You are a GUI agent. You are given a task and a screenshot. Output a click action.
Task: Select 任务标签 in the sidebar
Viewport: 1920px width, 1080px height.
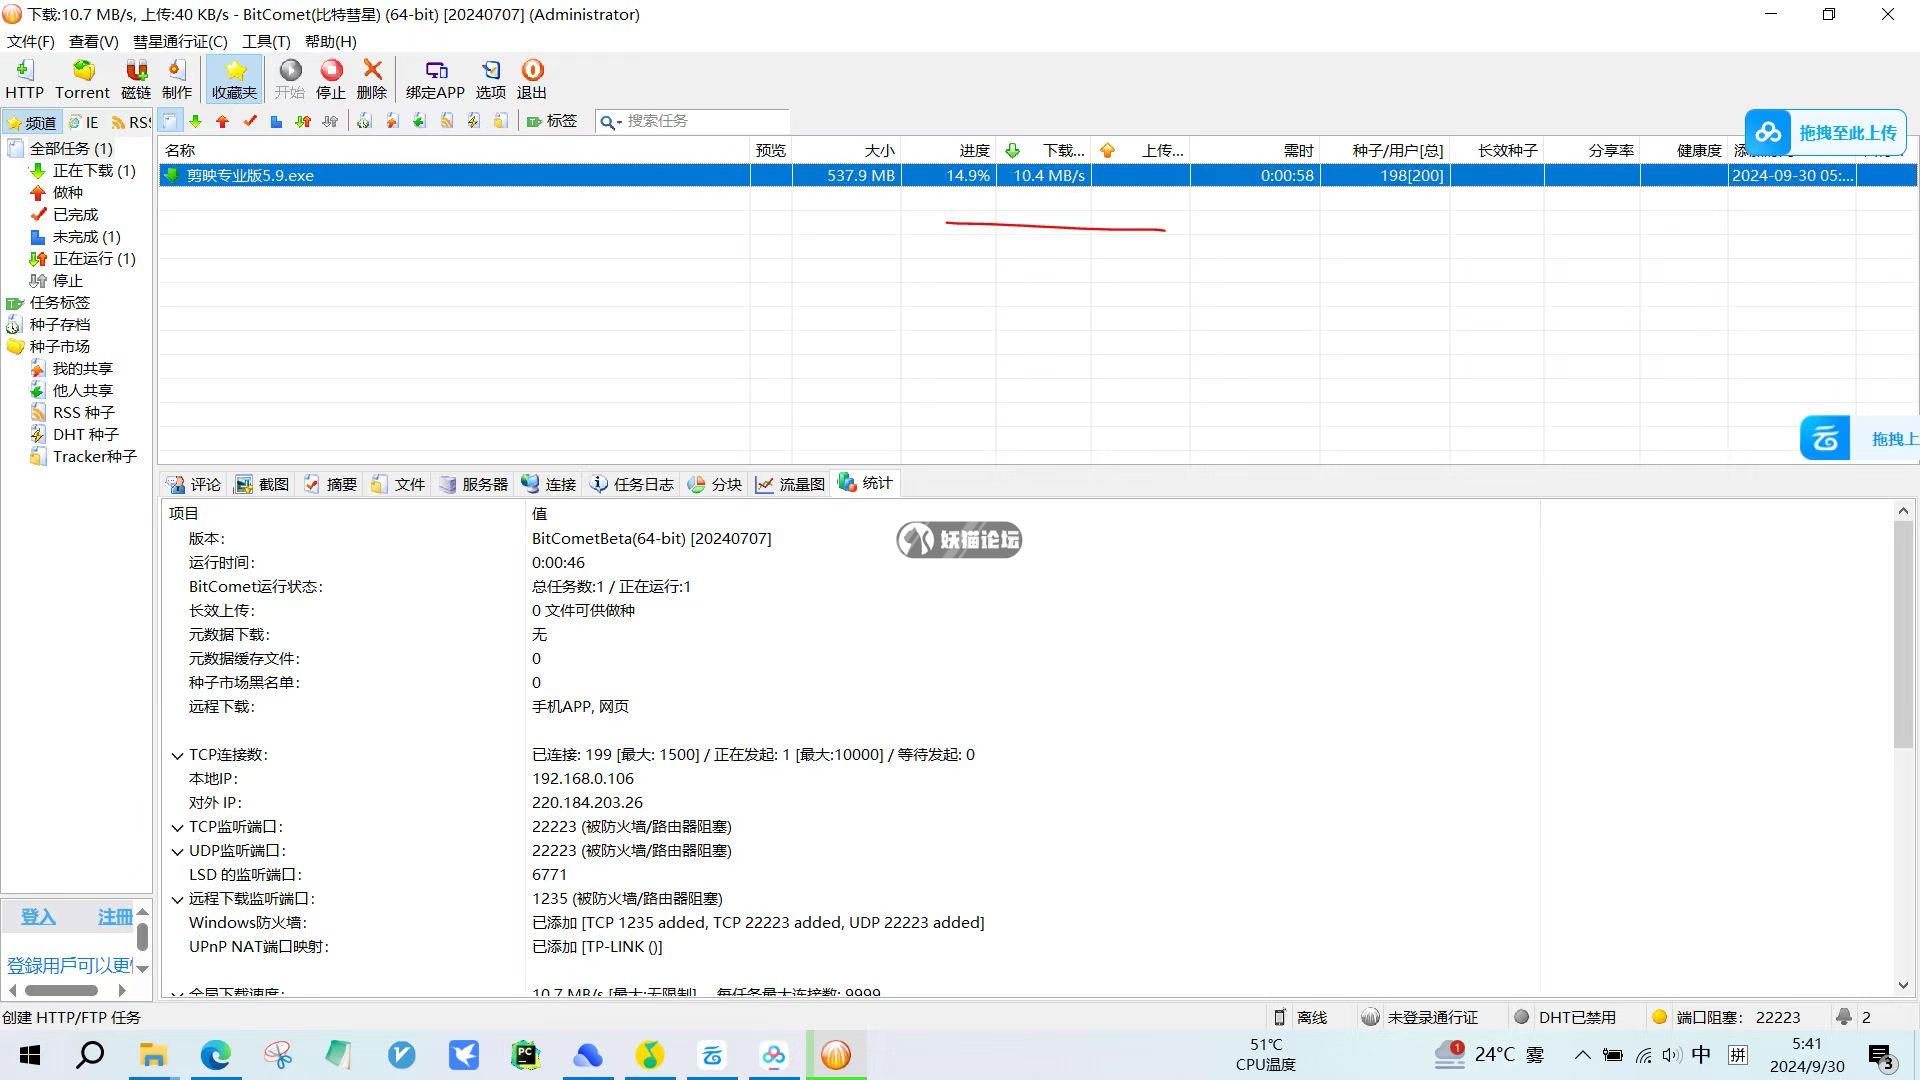[59, 303]
